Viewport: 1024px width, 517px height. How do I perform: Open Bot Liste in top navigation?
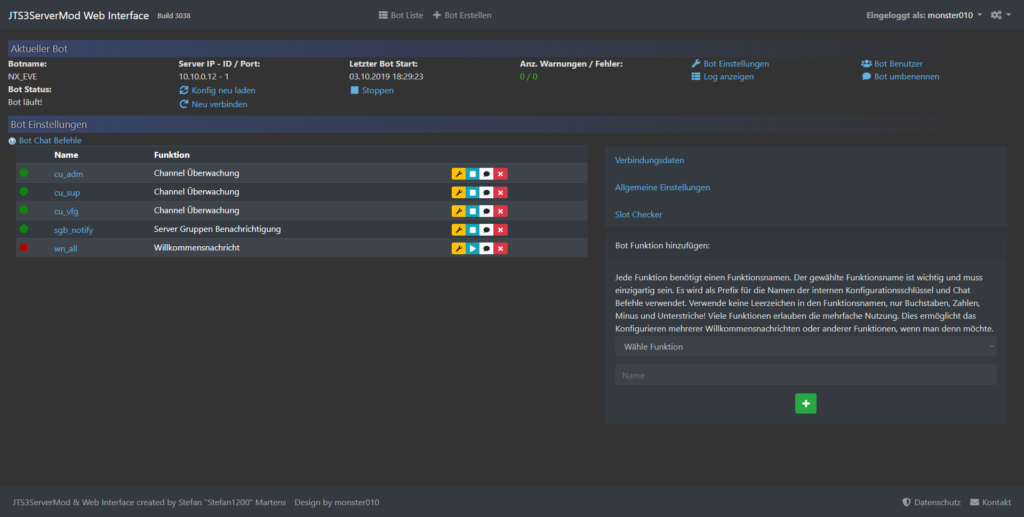[x=400, y=15]
